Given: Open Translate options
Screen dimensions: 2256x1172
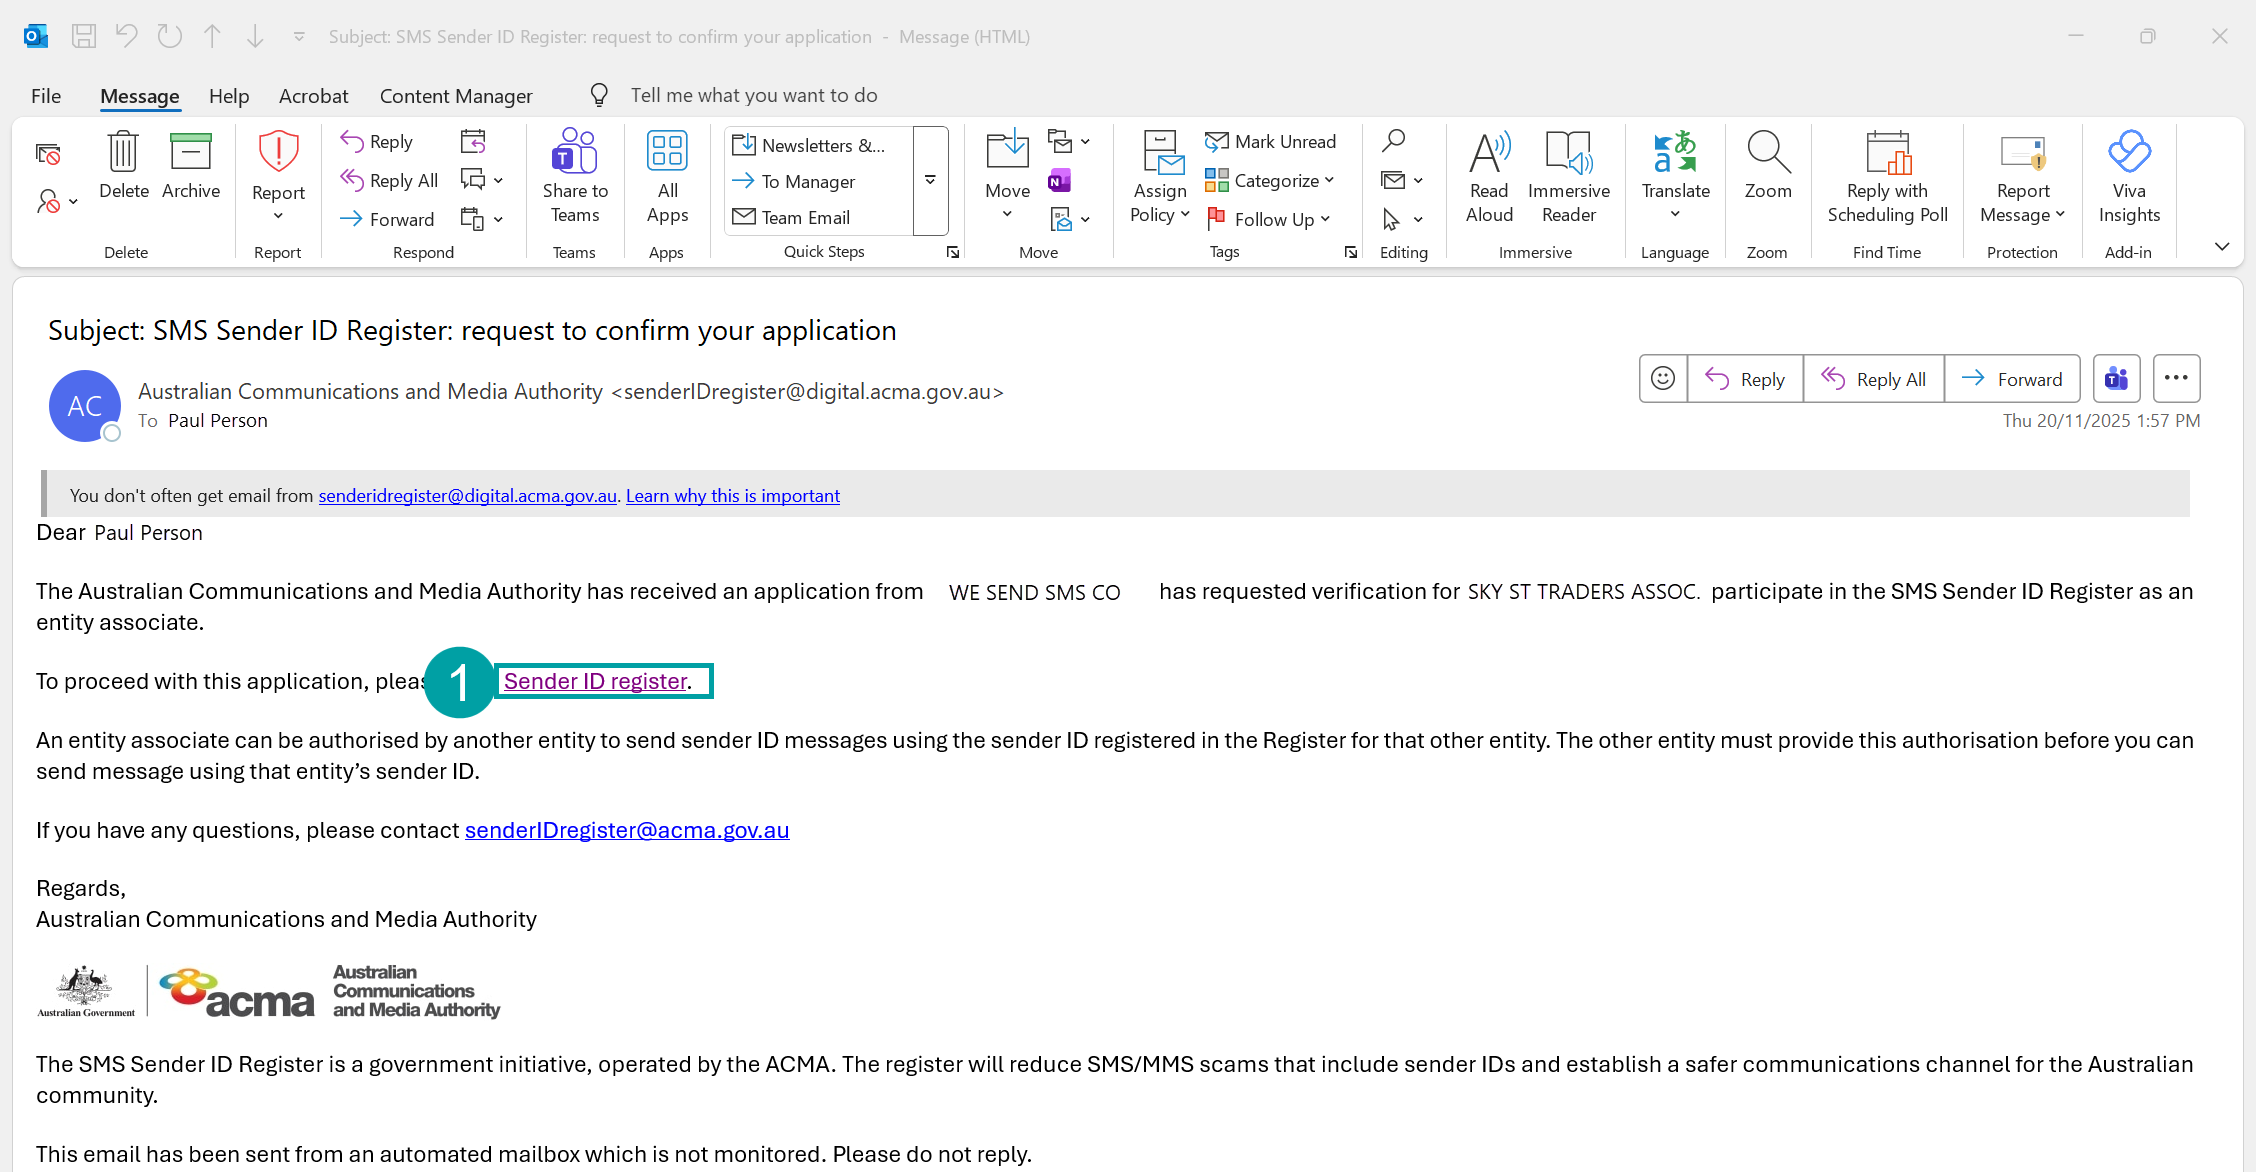Looking at the screenshot, I should tap(1675, 178).
